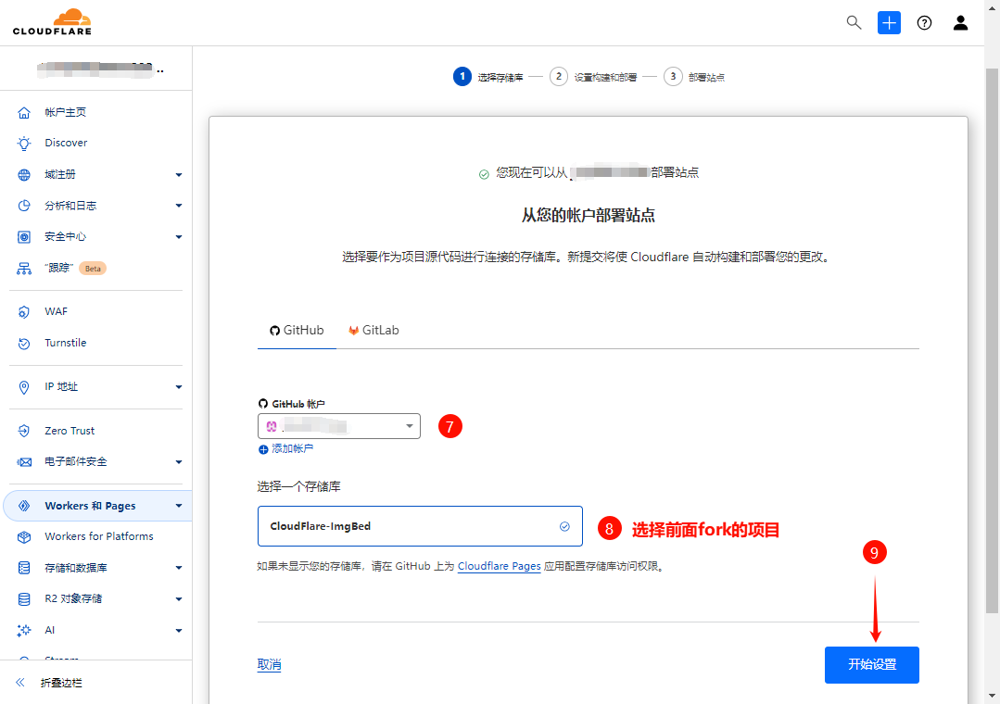This screenshot has width=1000, height=704.
Task: Open the GitHub 帐户 dropdown
Action: tap(339, 426)
